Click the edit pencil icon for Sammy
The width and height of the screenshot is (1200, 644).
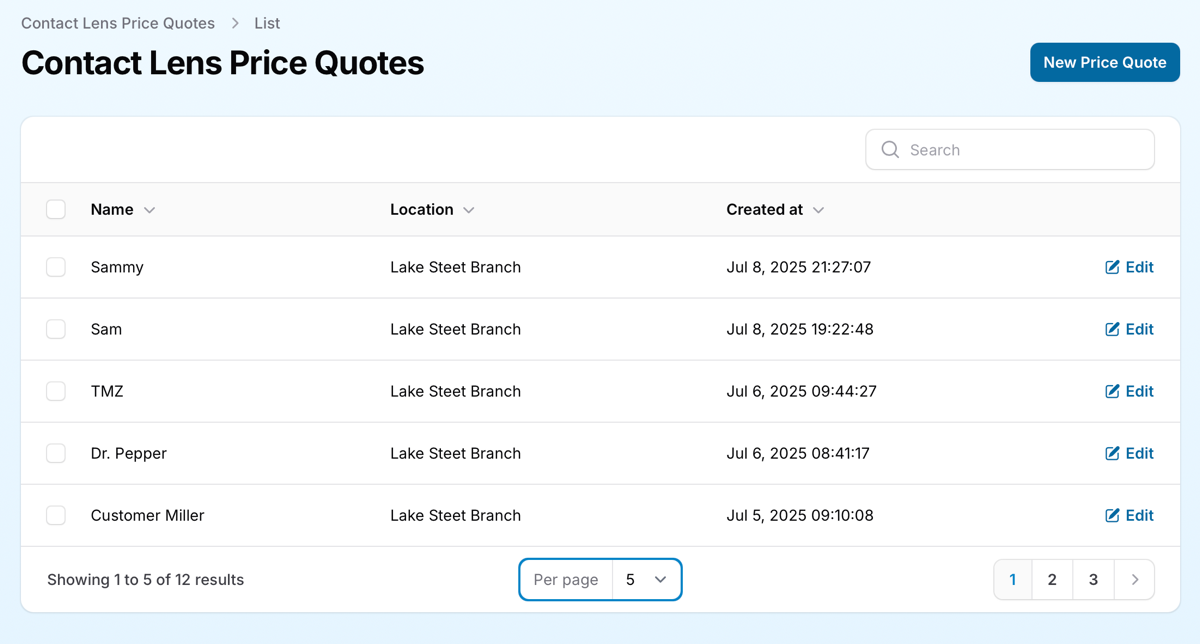click(x=1112, y=267)
